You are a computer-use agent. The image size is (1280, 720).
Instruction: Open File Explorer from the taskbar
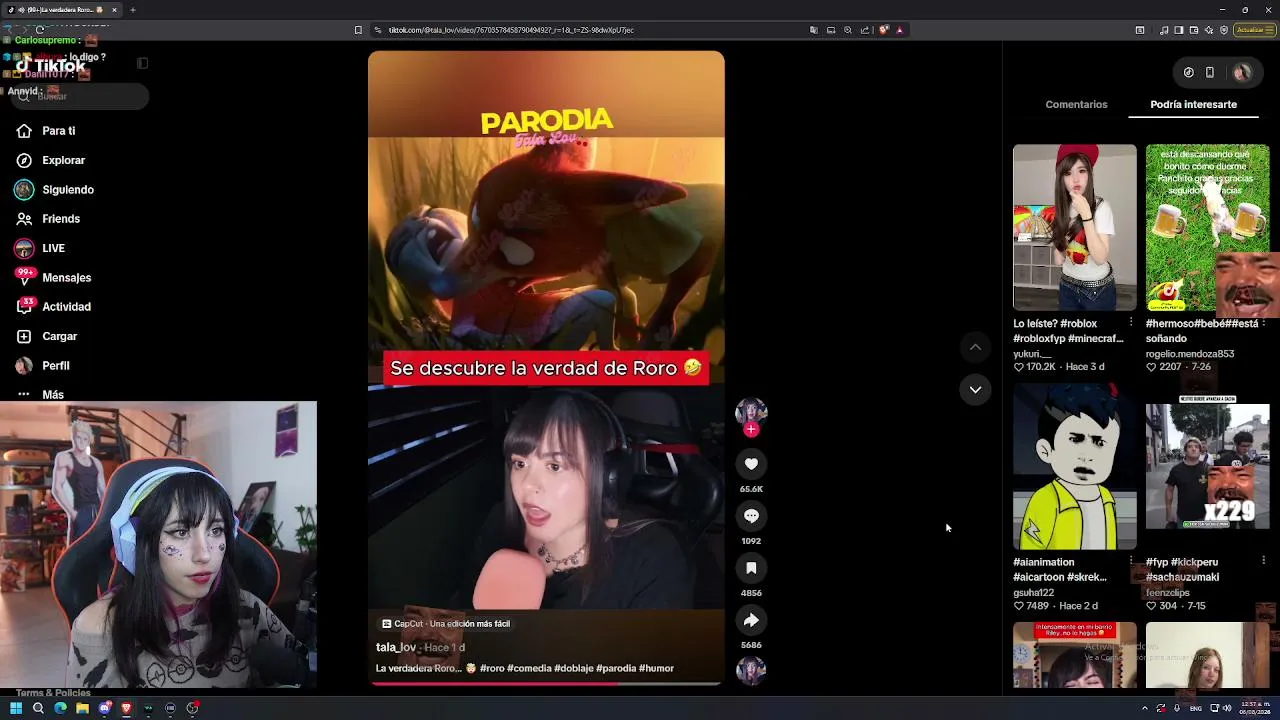tap(82, 708)
